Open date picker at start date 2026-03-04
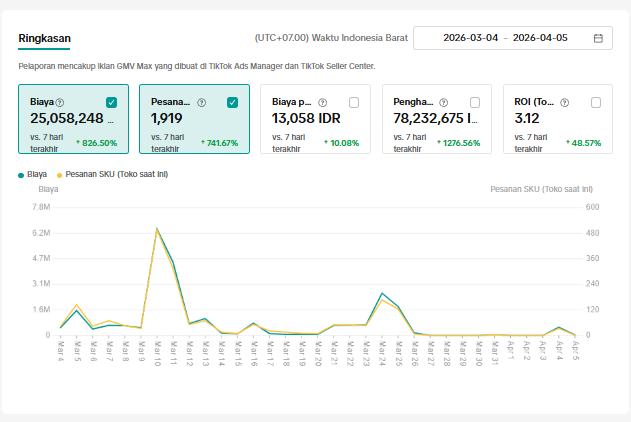631x422 pixels. tap(470, 38)
